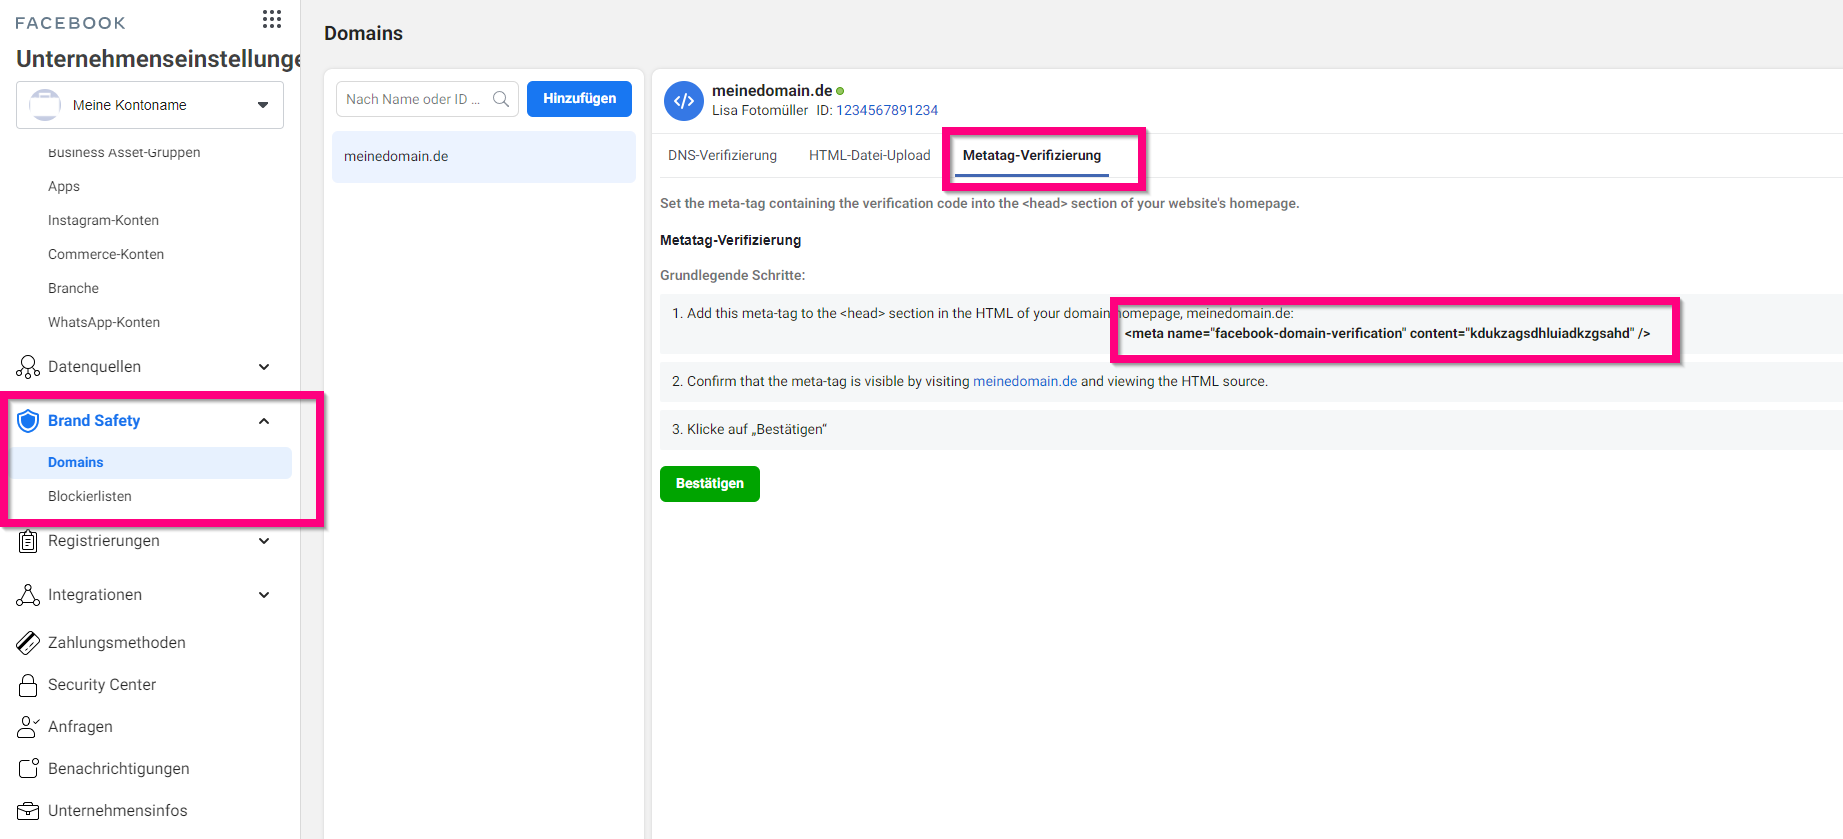Viewport: 1843px width, 839px height.
Task: Click the Security Center lock icon
Action: 28,685
